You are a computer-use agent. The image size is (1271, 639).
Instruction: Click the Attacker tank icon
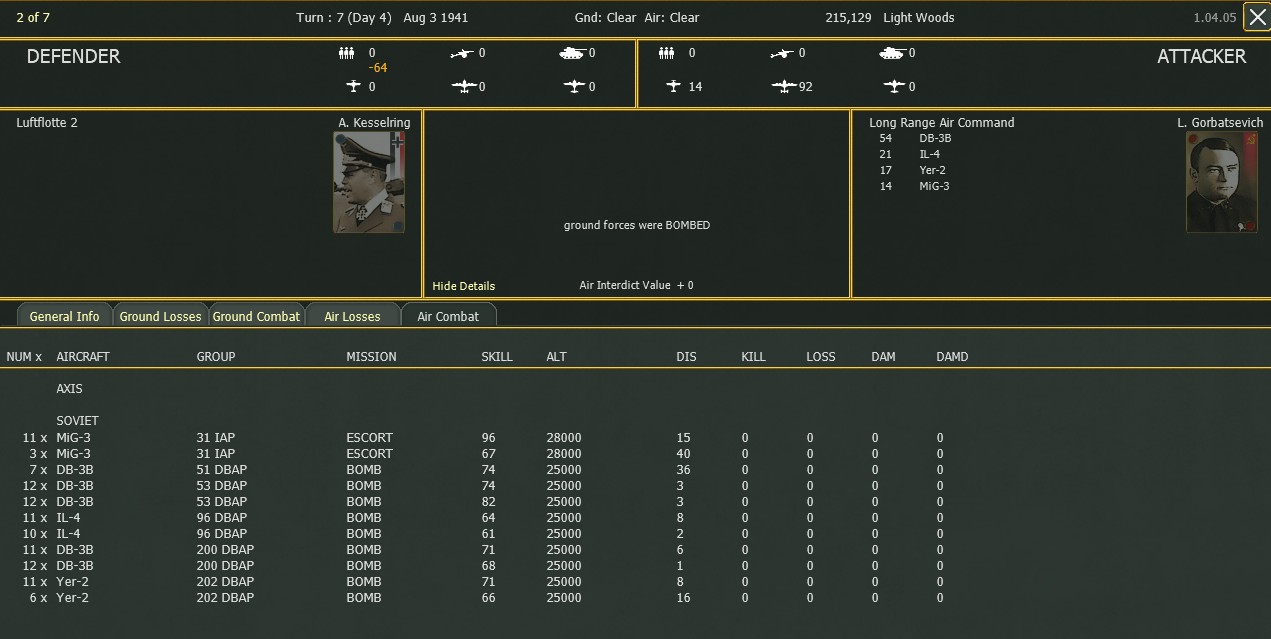point(892,54)
